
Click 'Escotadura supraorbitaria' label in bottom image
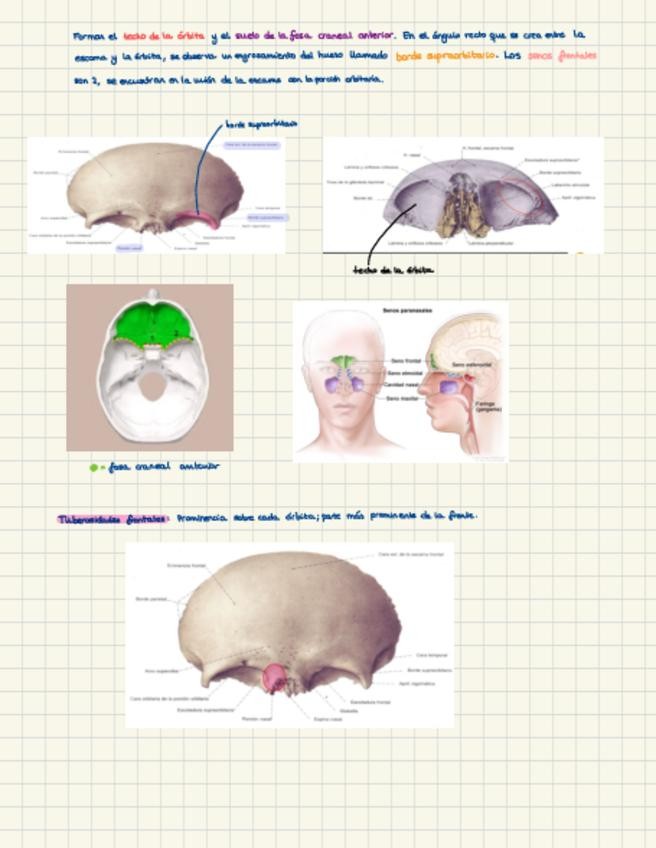[206, 710]
